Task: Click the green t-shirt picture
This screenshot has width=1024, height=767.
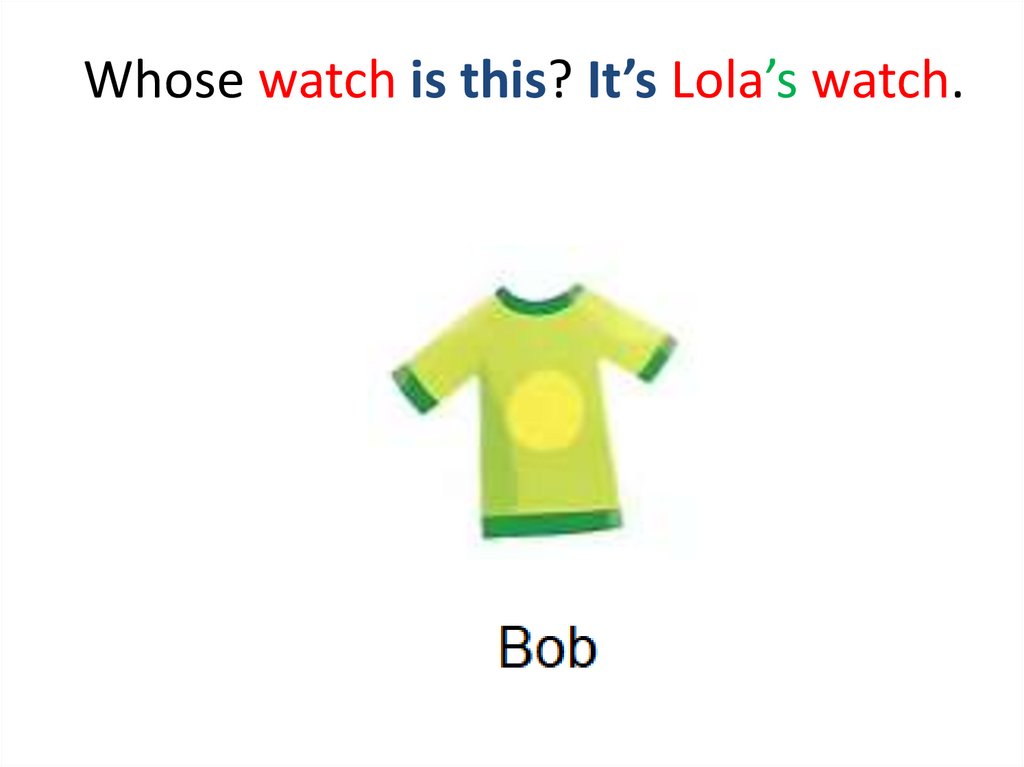Action: [534, 411]
